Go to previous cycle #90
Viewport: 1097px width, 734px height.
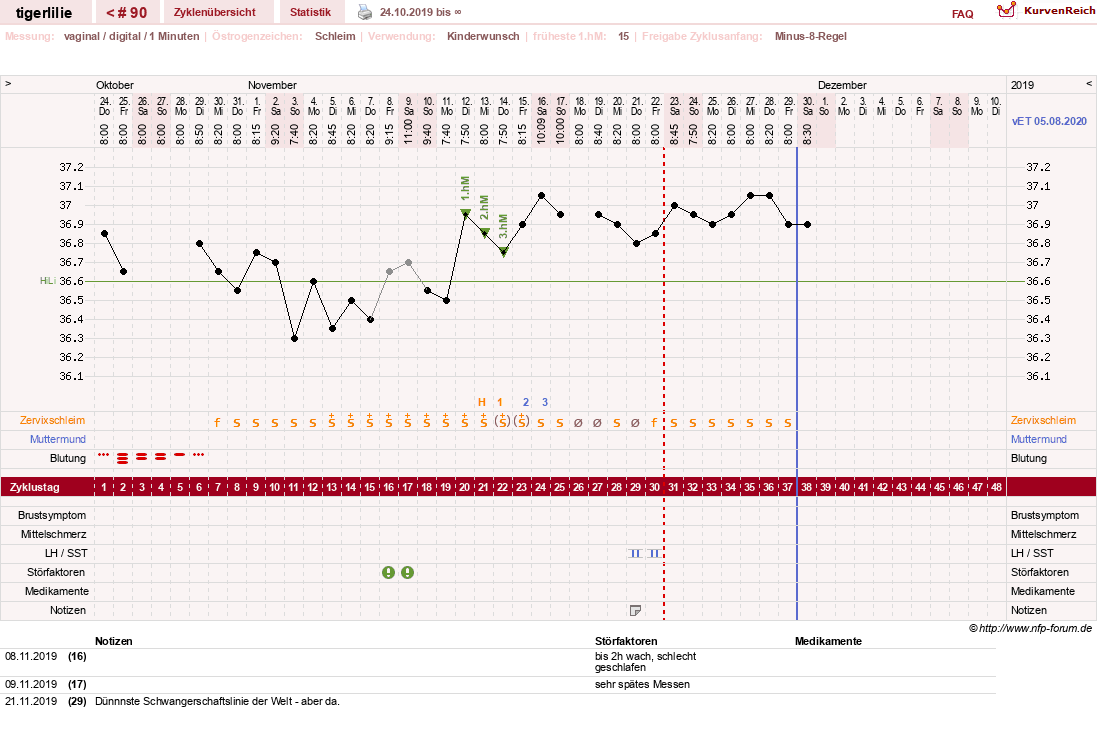coord(127,13)
